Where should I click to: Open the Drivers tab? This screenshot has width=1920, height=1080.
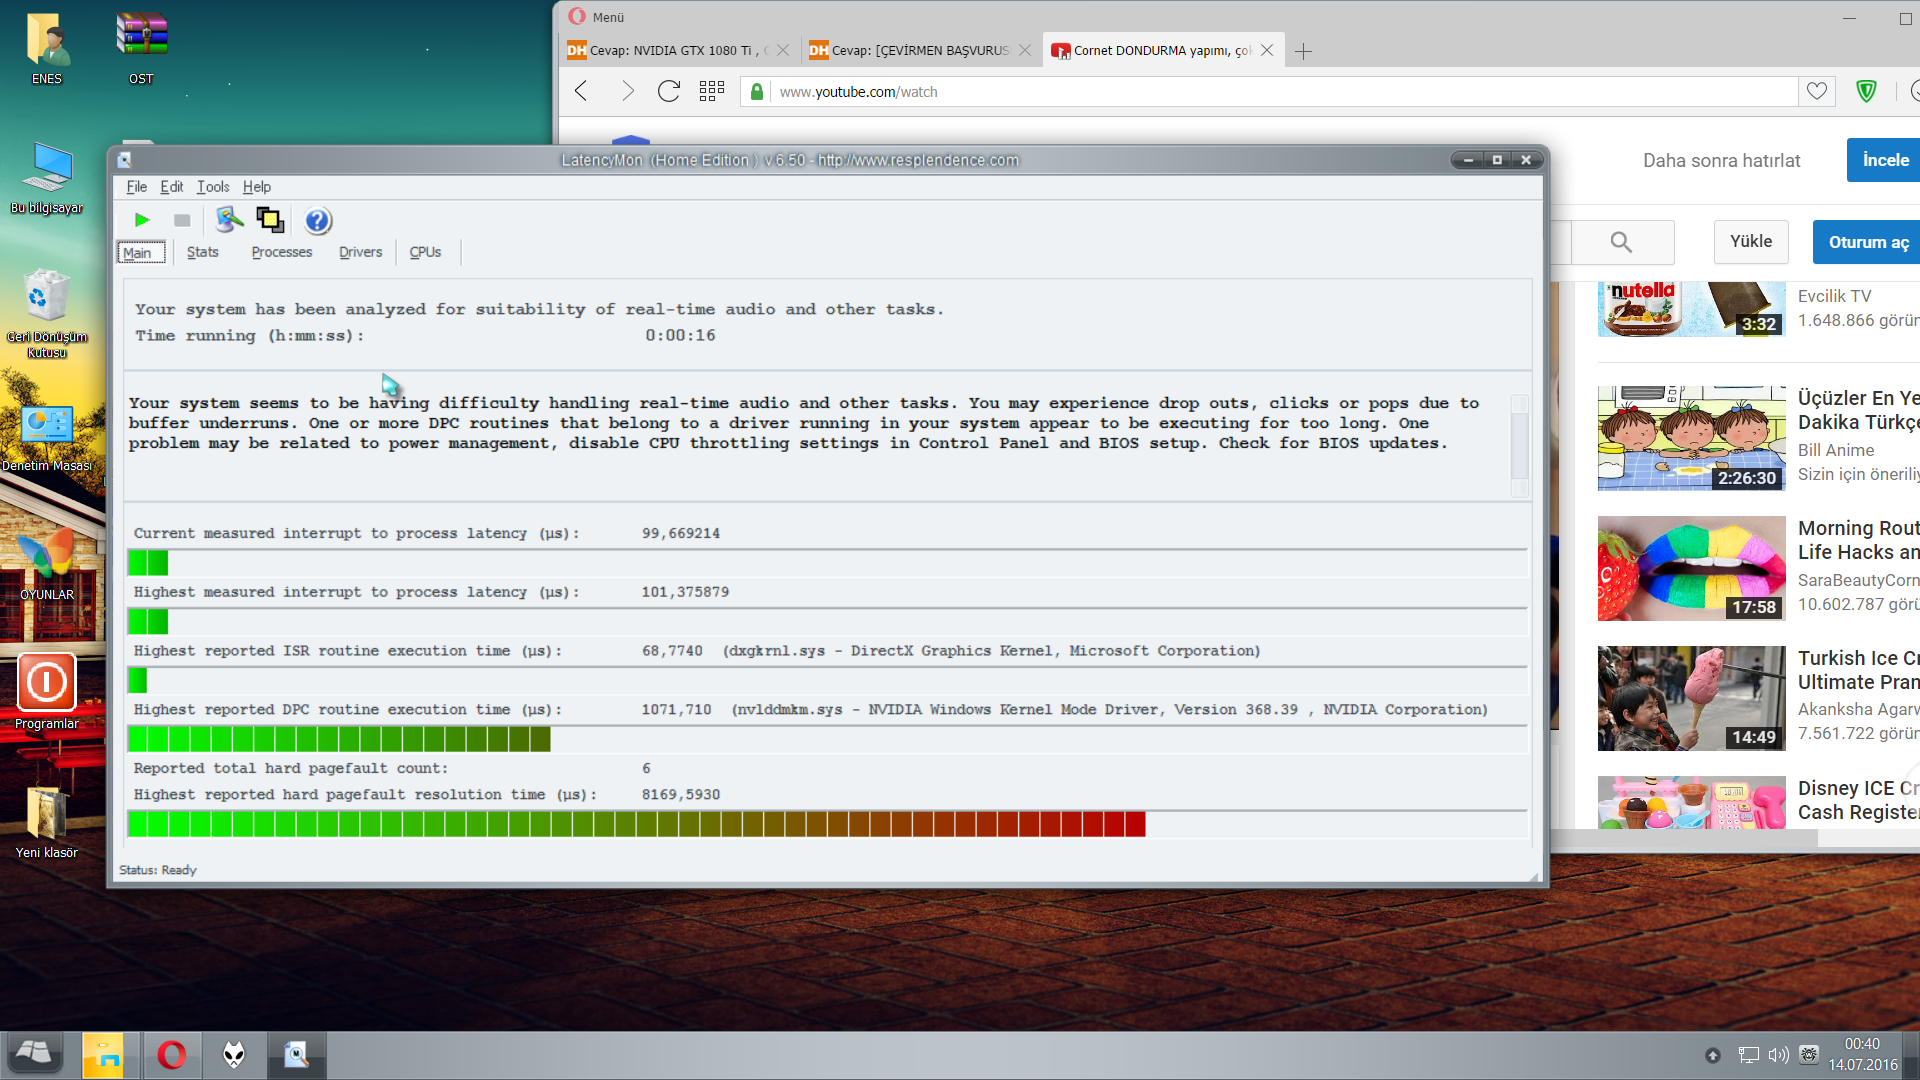click(360, 253)
